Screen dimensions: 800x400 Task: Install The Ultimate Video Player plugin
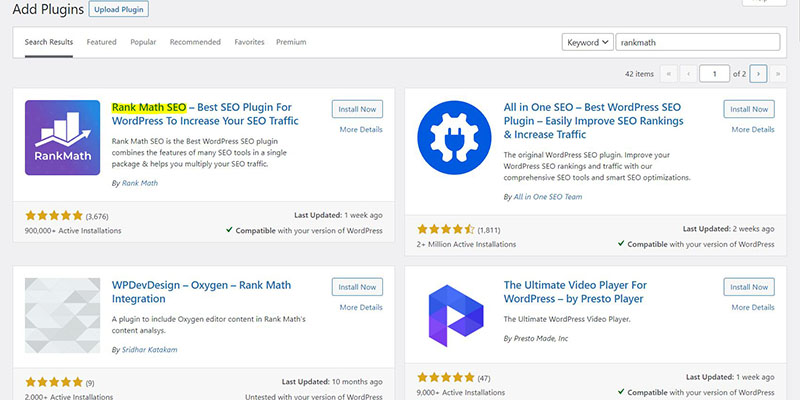pyautogui.click(x=749, y=287)
